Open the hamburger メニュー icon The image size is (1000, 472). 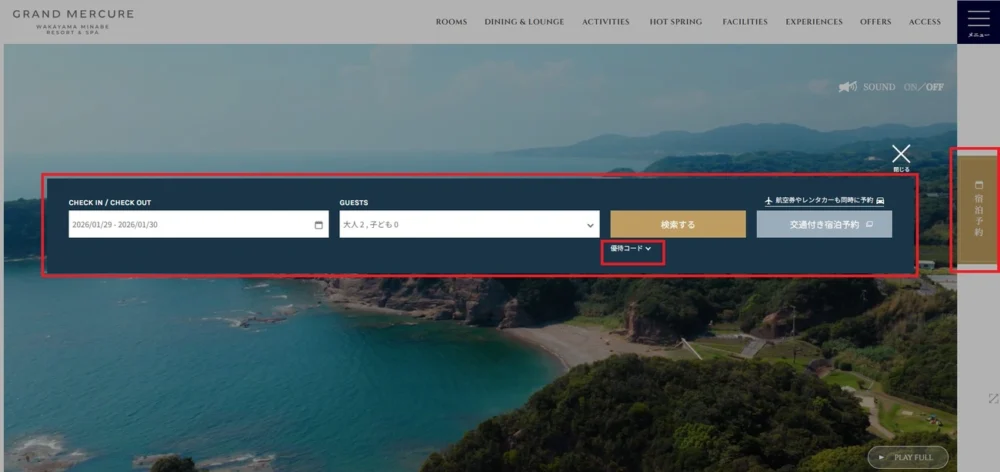point(977,21)
